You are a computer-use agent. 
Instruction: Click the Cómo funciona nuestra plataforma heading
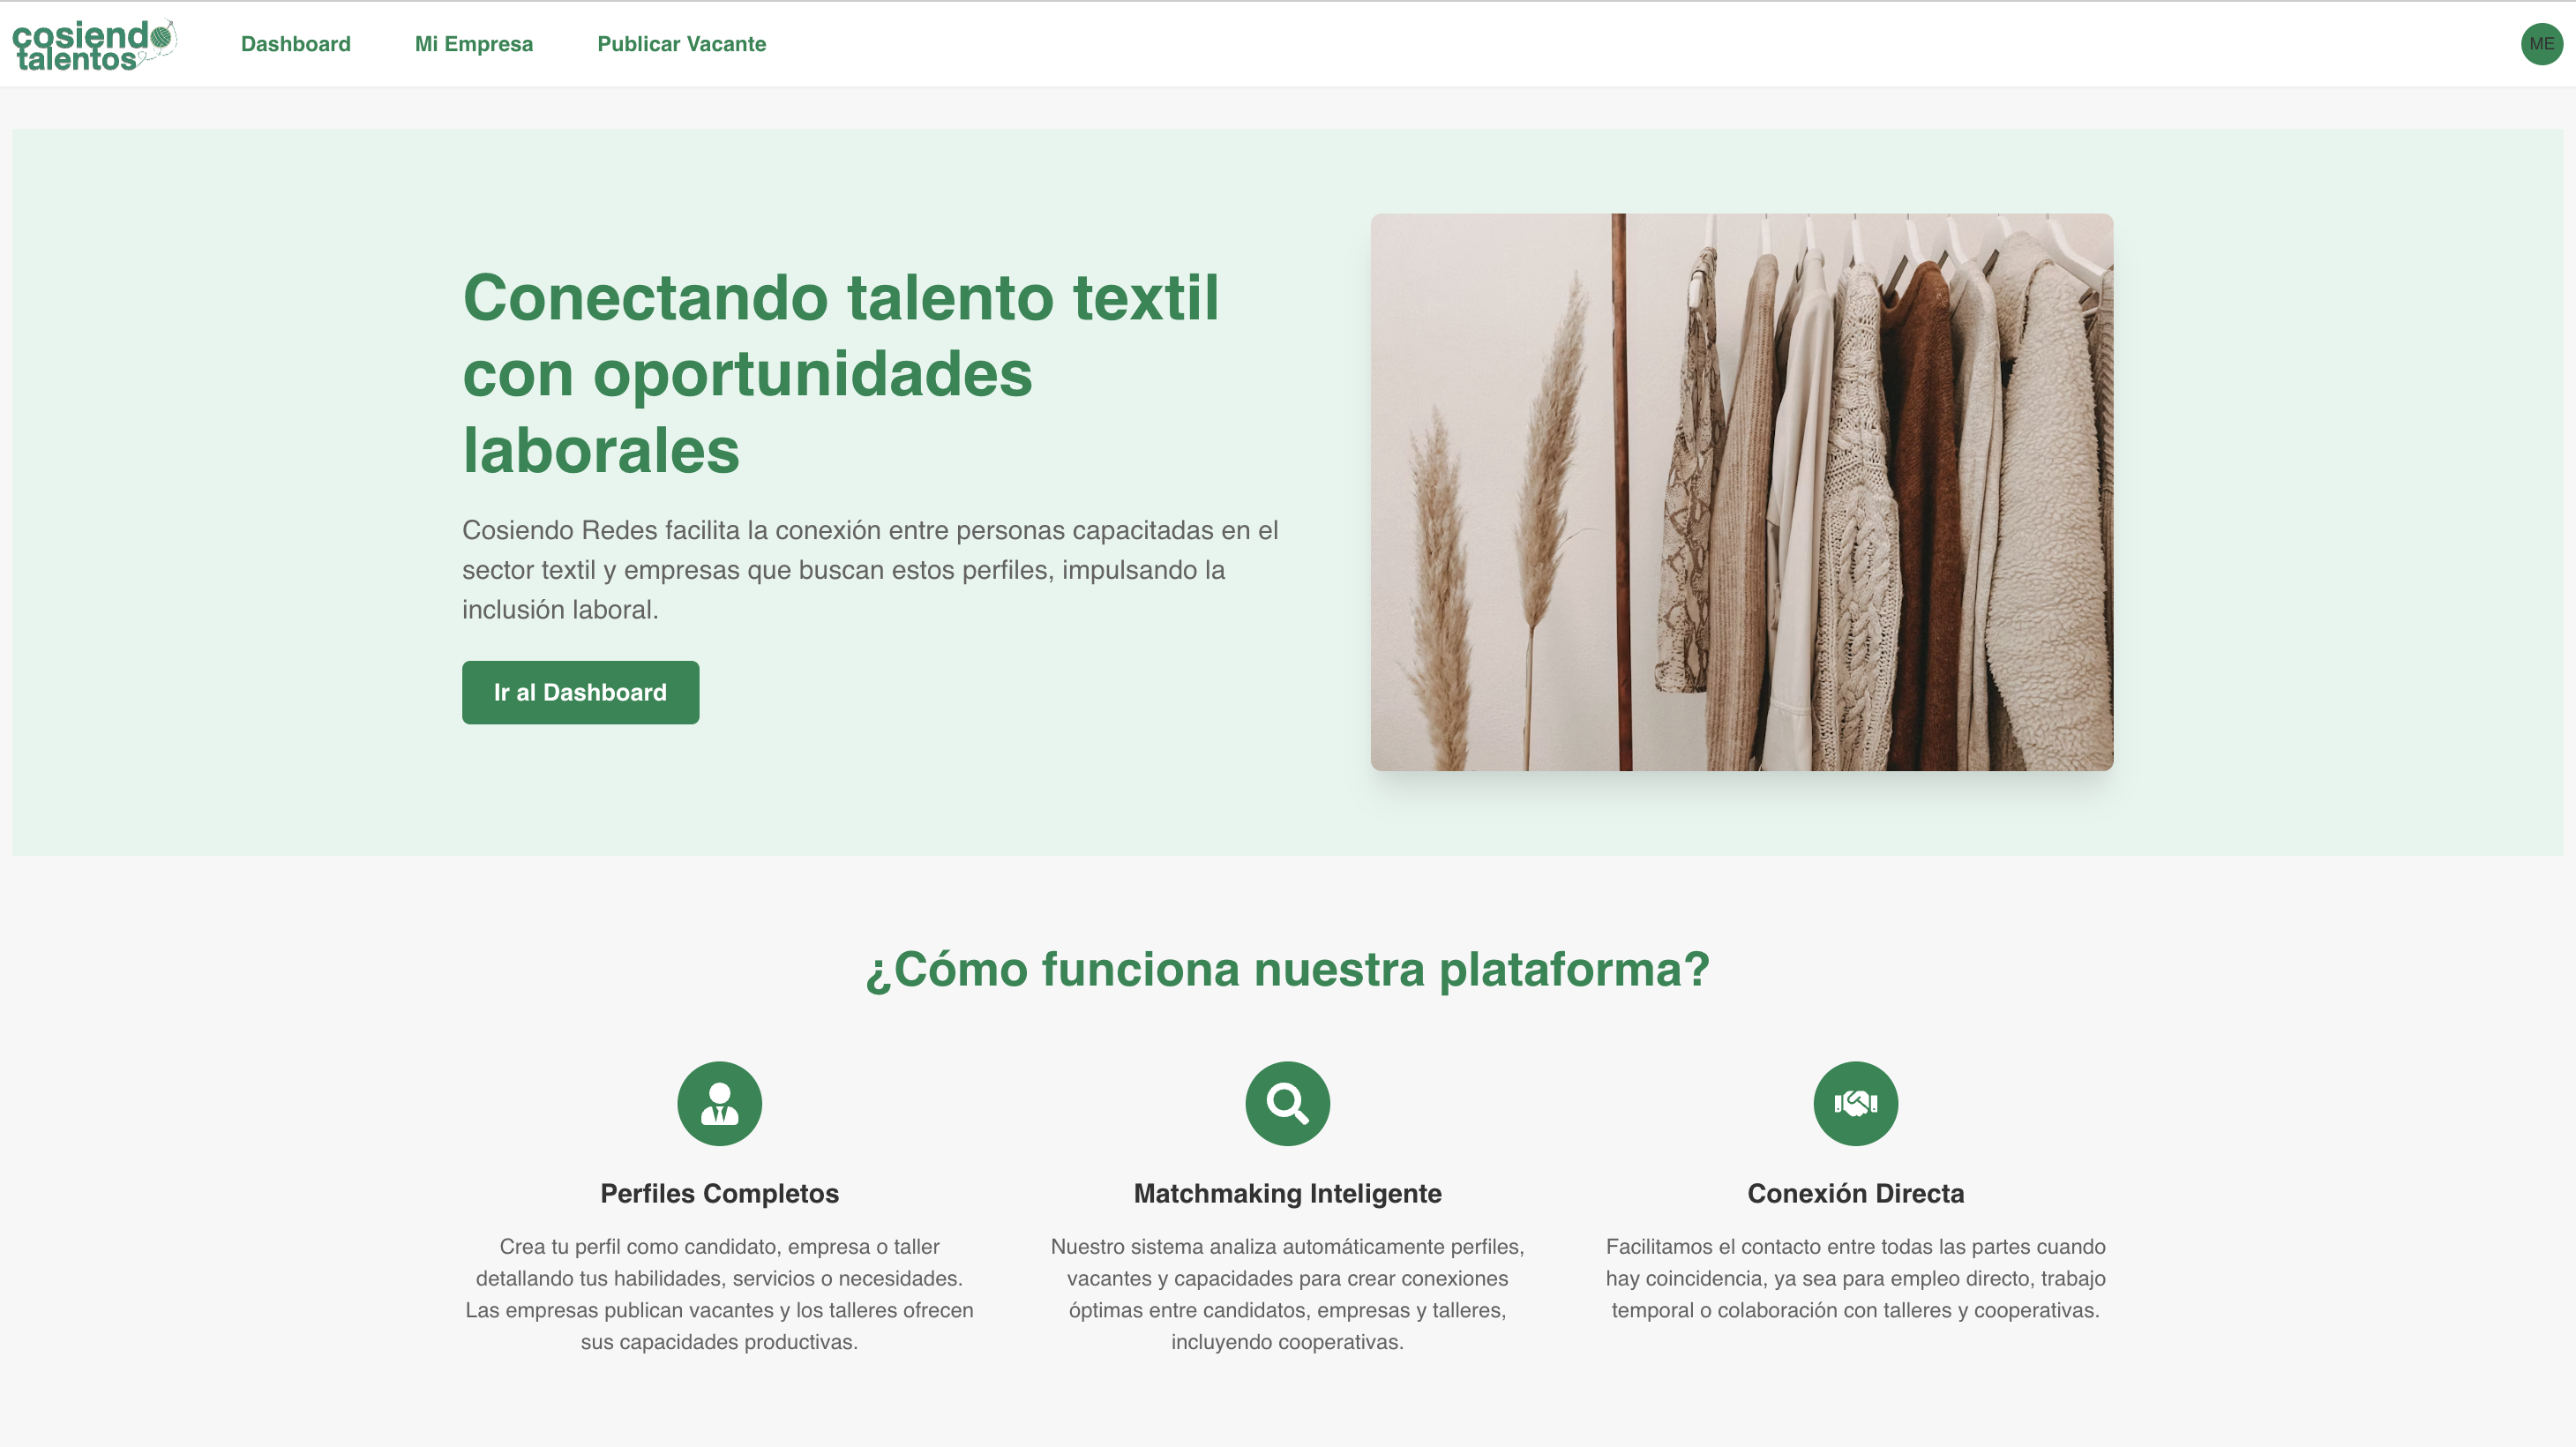point(1287,969)
